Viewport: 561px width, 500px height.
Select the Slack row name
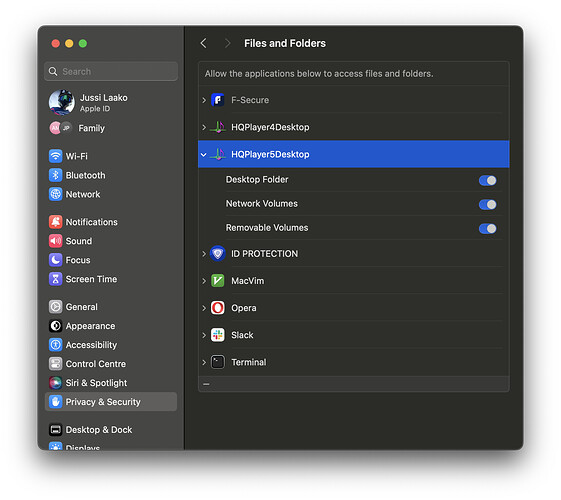click(242, 335)
